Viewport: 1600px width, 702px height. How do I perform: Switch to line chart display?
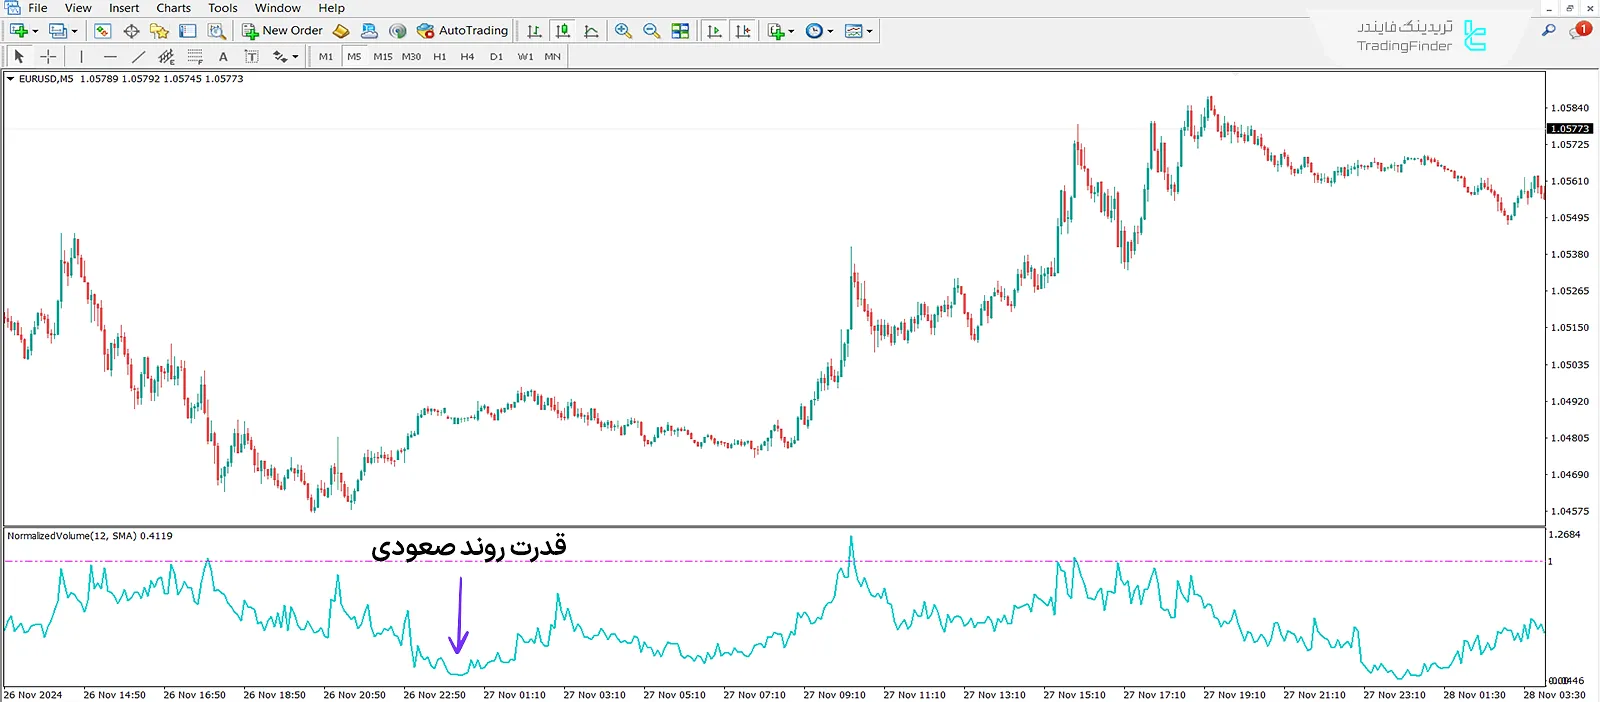click(591, 31)
